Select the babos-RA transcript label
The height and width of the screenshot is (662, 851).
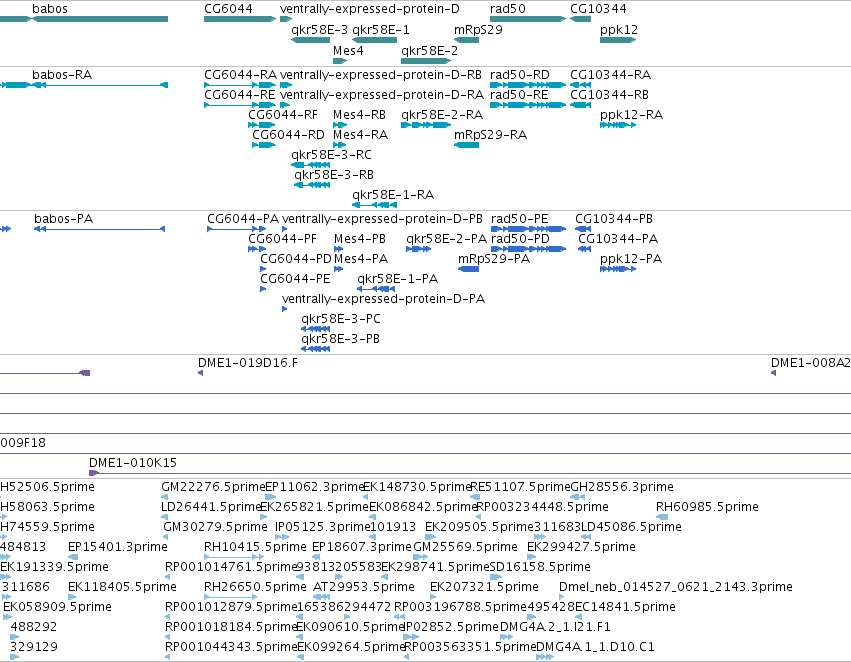pyautogui.click(x=62, y=74)
